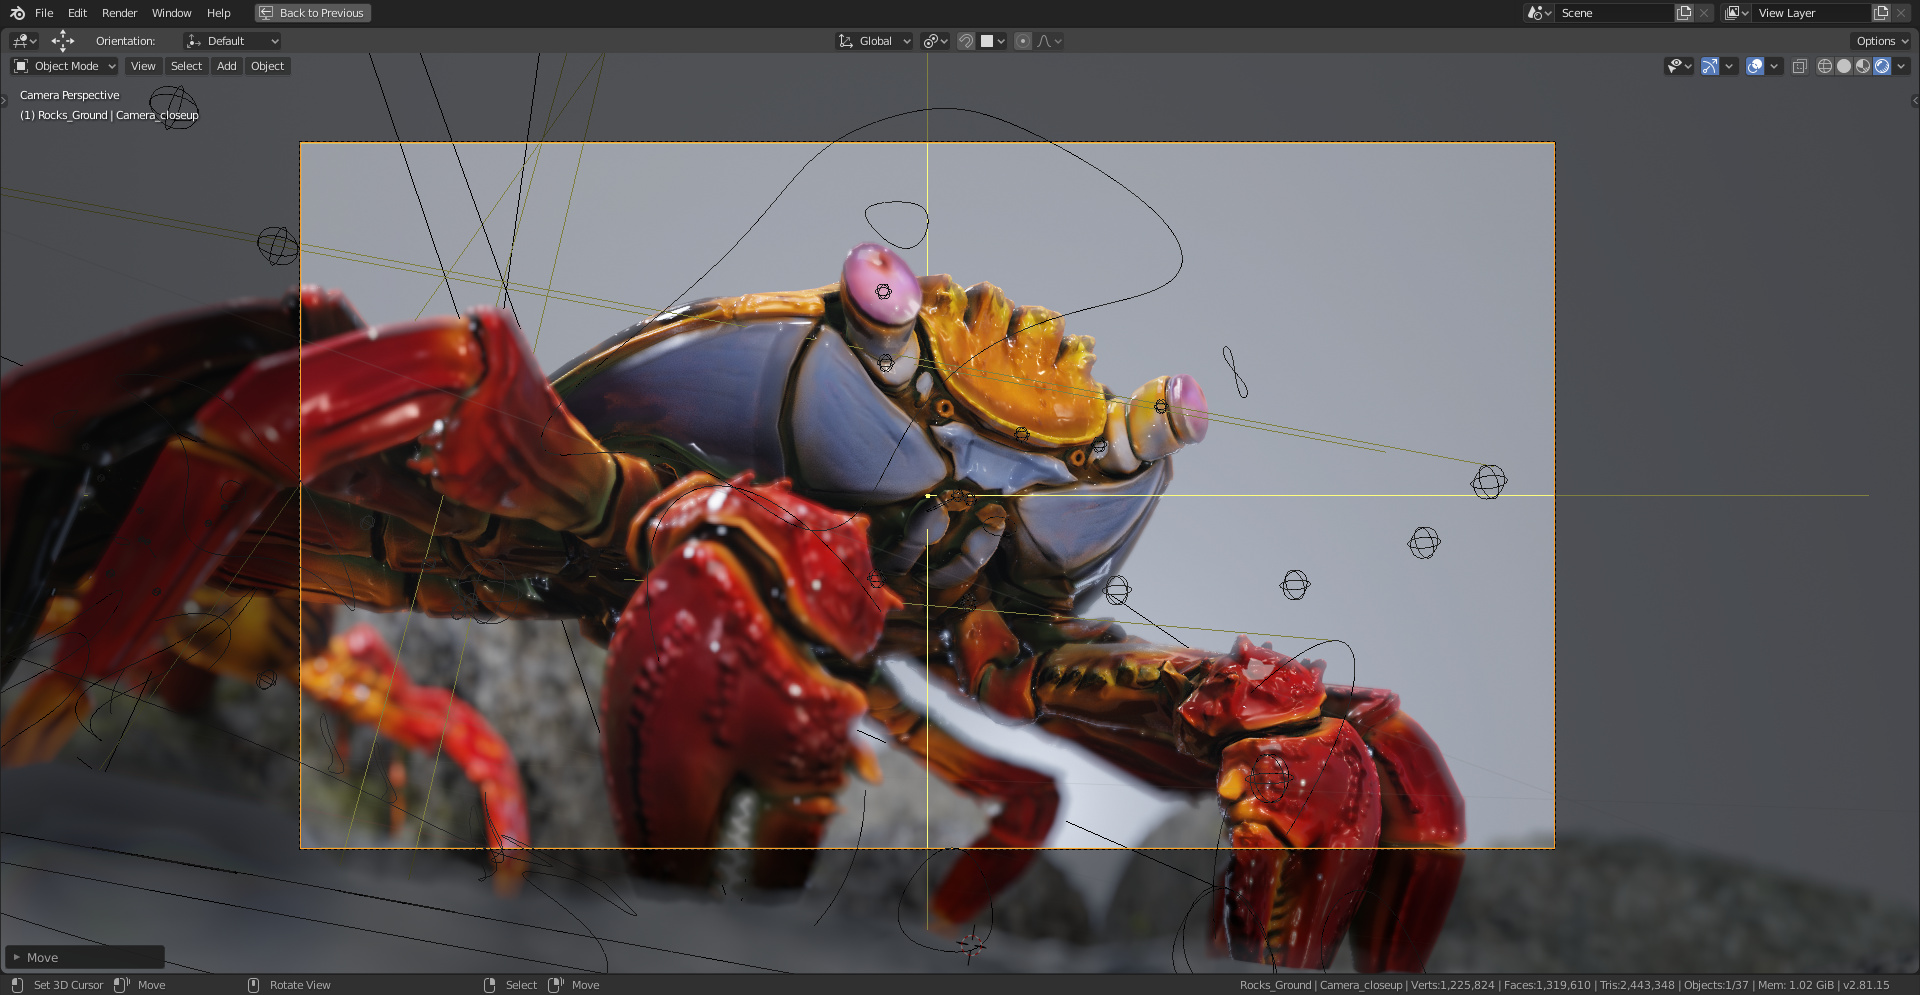Toggle the snapping magnet icon

966,41
